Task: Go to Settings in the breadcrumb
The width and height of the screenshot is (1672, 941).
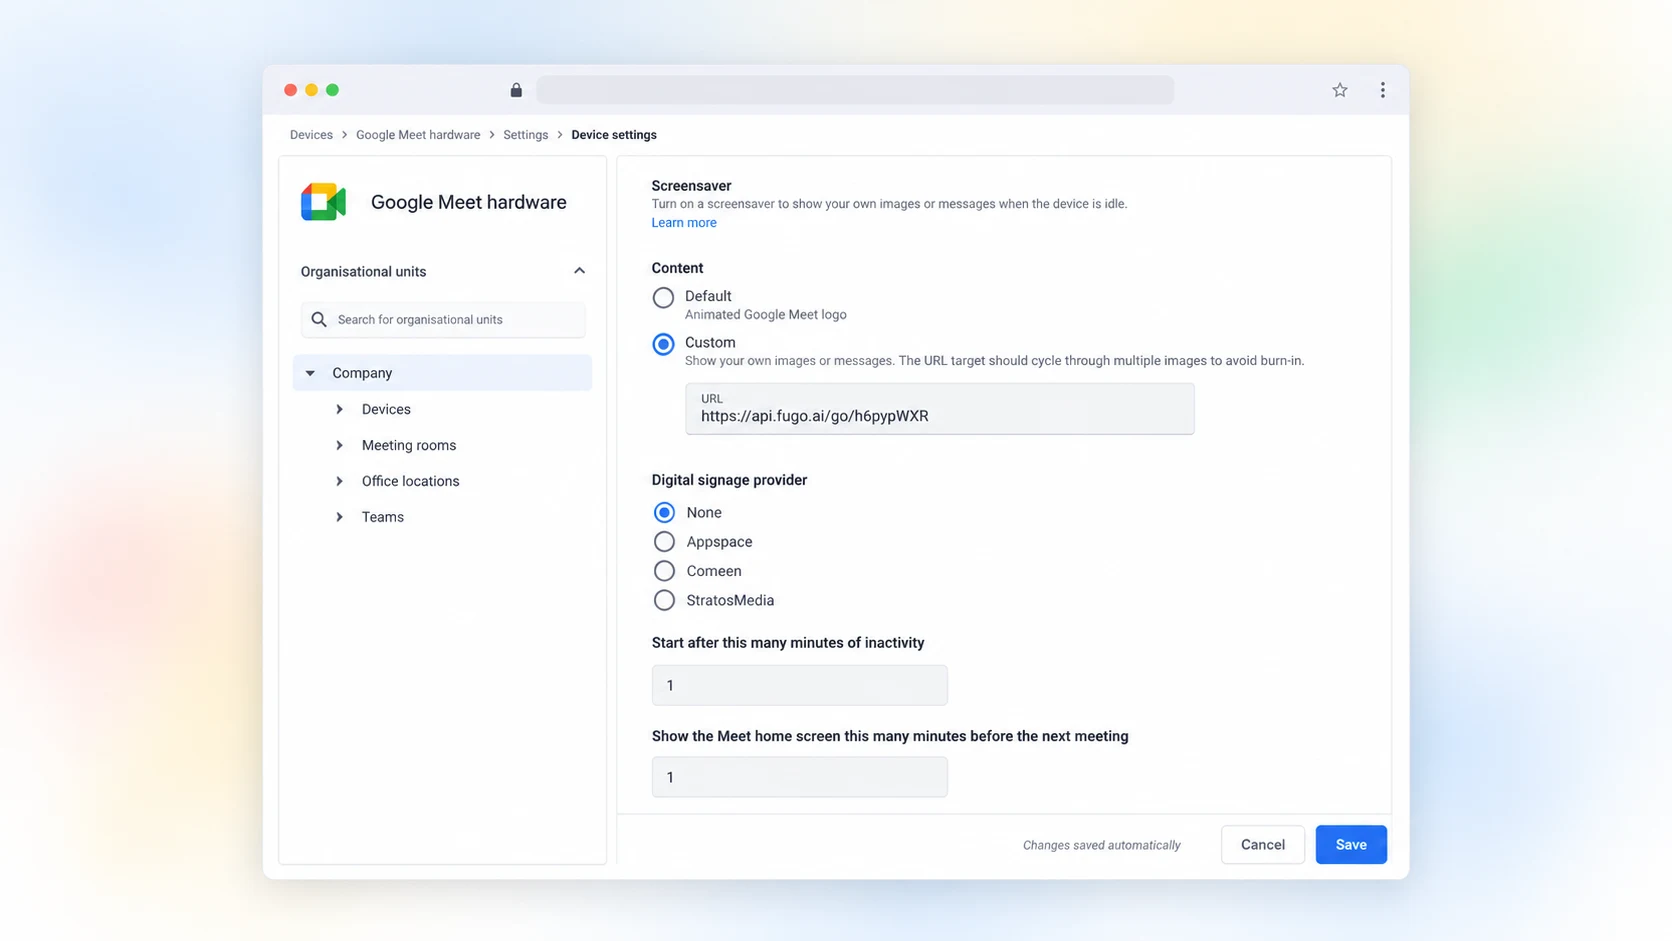Action: pos(526,135)
